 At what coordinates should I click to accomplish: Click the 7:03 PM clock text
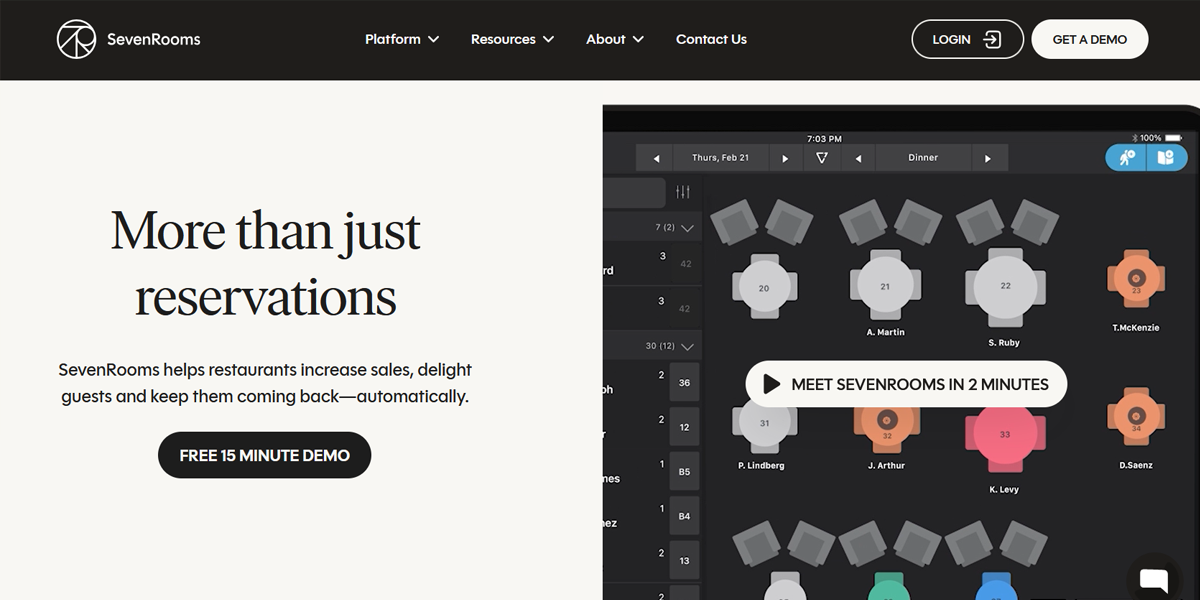click(824, 138)
